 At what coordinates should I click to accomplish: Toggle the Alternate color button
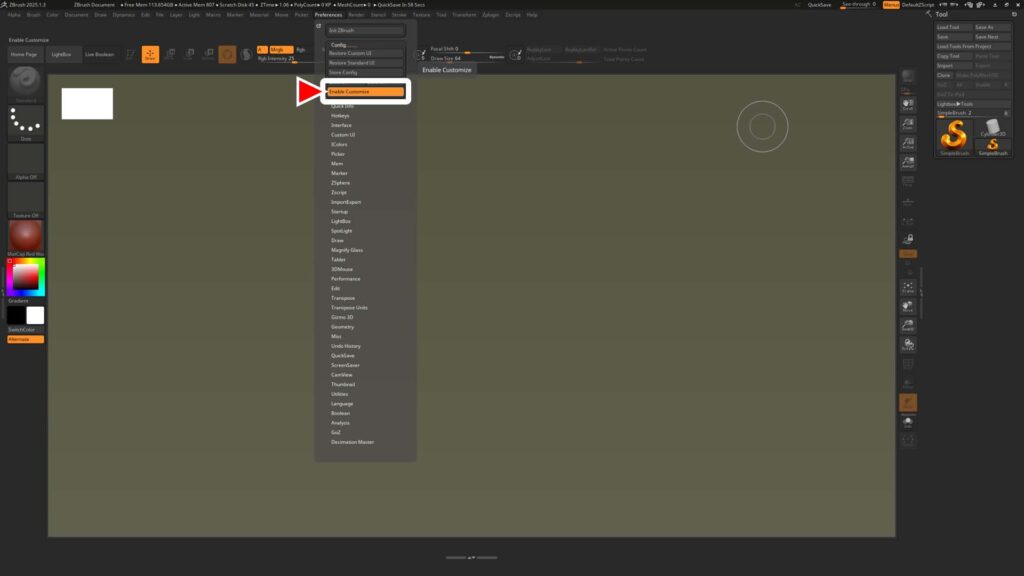pos(25,339)
